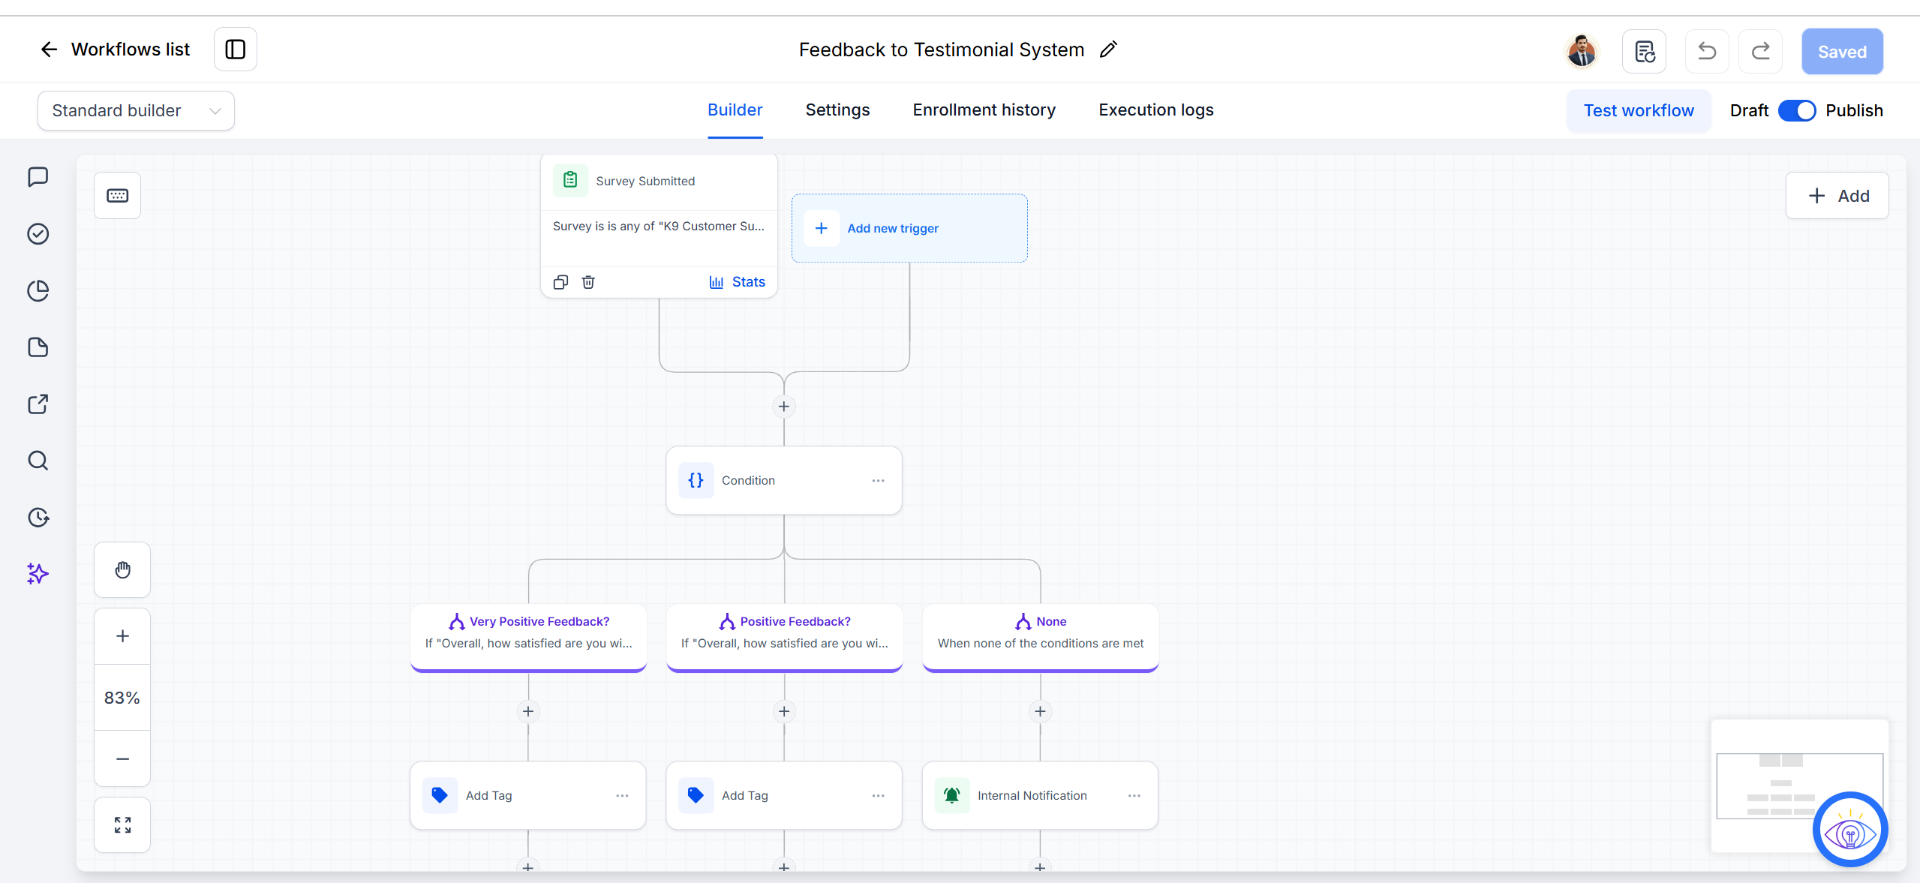Open the pie chart stats sidebar icon
The image size is (1920, 883).
click(x=38, y=291)
